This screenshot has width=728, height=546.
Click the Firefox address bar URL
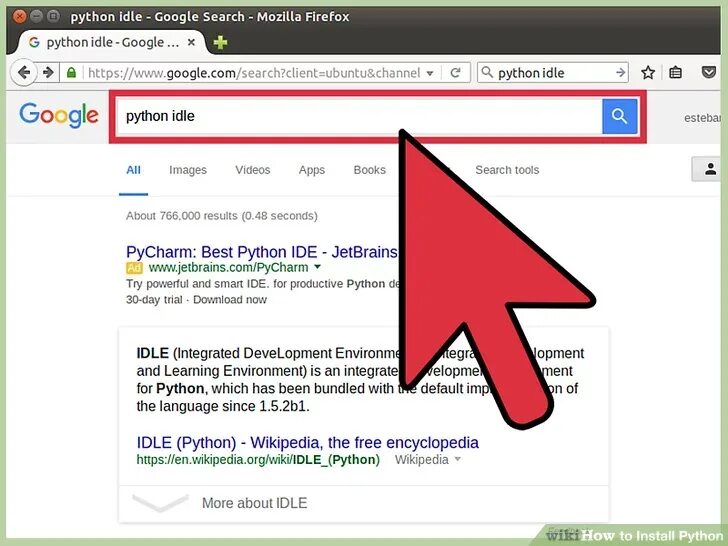(254, 73)
